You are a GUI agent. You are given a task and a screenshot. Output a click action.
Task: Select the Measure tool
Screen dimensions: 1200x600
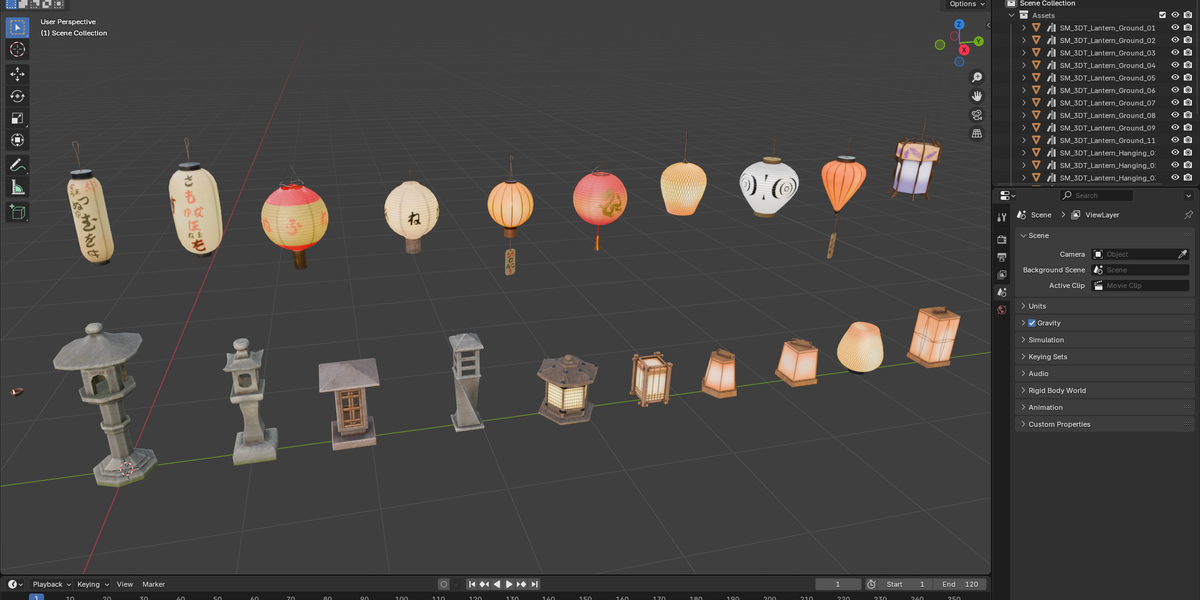(x=17, y=187)
